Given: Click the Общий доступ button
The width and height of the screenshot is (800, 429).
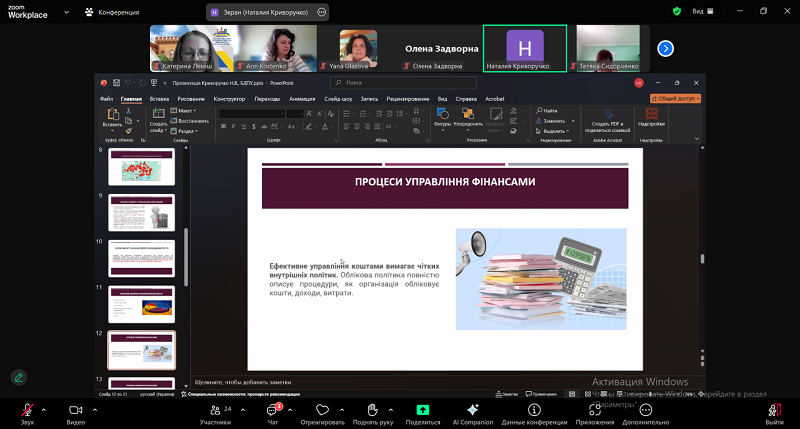Looking at the screenshot, I should pos(677,99).
